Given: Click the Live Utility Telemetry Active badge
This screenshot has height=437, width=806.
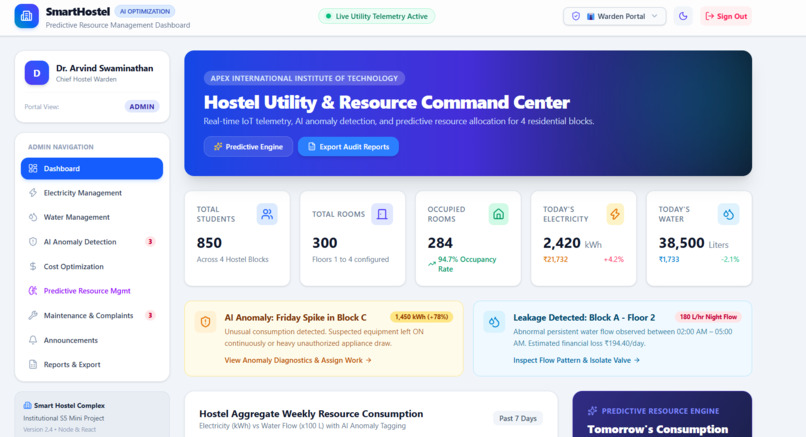Looking at the screenshot, I should coord(377,16).
